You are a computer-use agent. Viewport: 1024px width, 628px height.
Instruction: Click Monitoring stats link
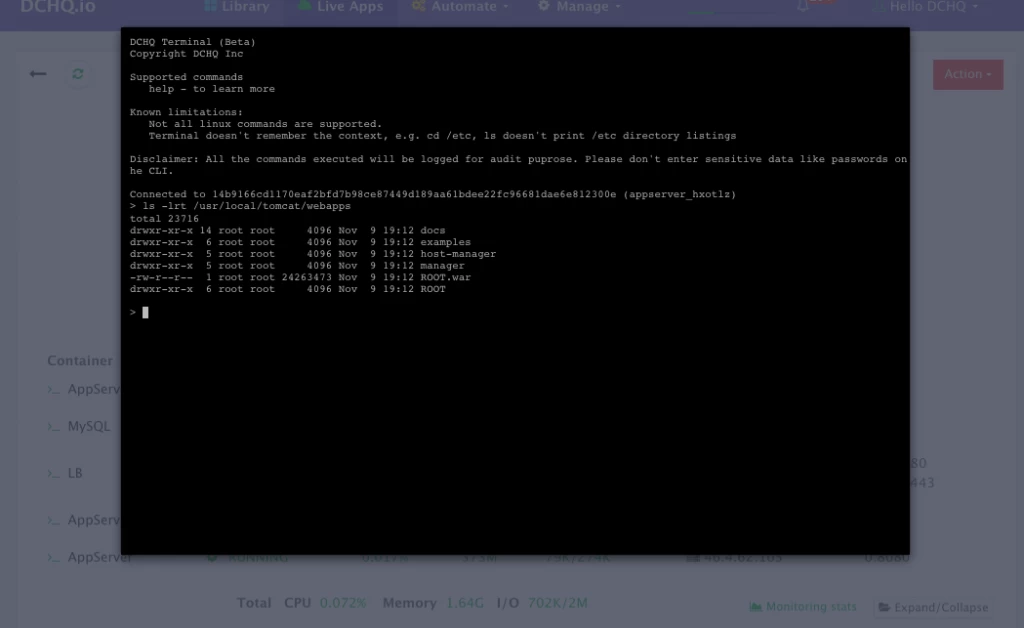tap(803, 607)
